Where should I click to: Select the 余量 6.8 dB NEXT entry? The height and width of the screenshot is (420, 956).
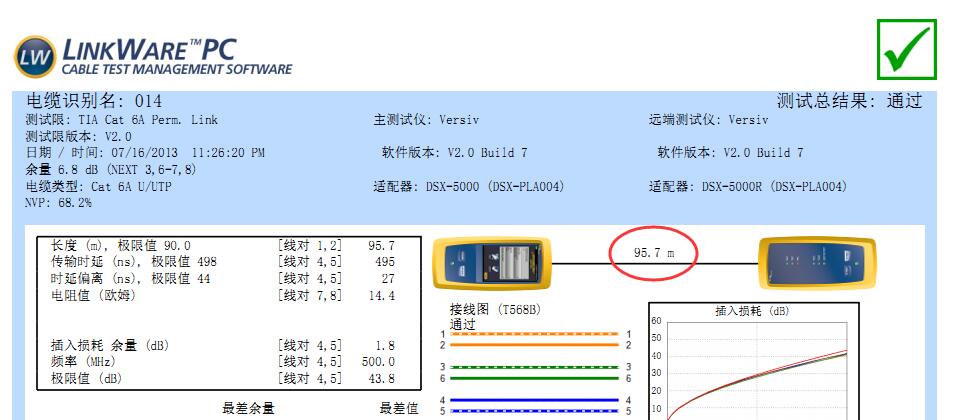110,170
